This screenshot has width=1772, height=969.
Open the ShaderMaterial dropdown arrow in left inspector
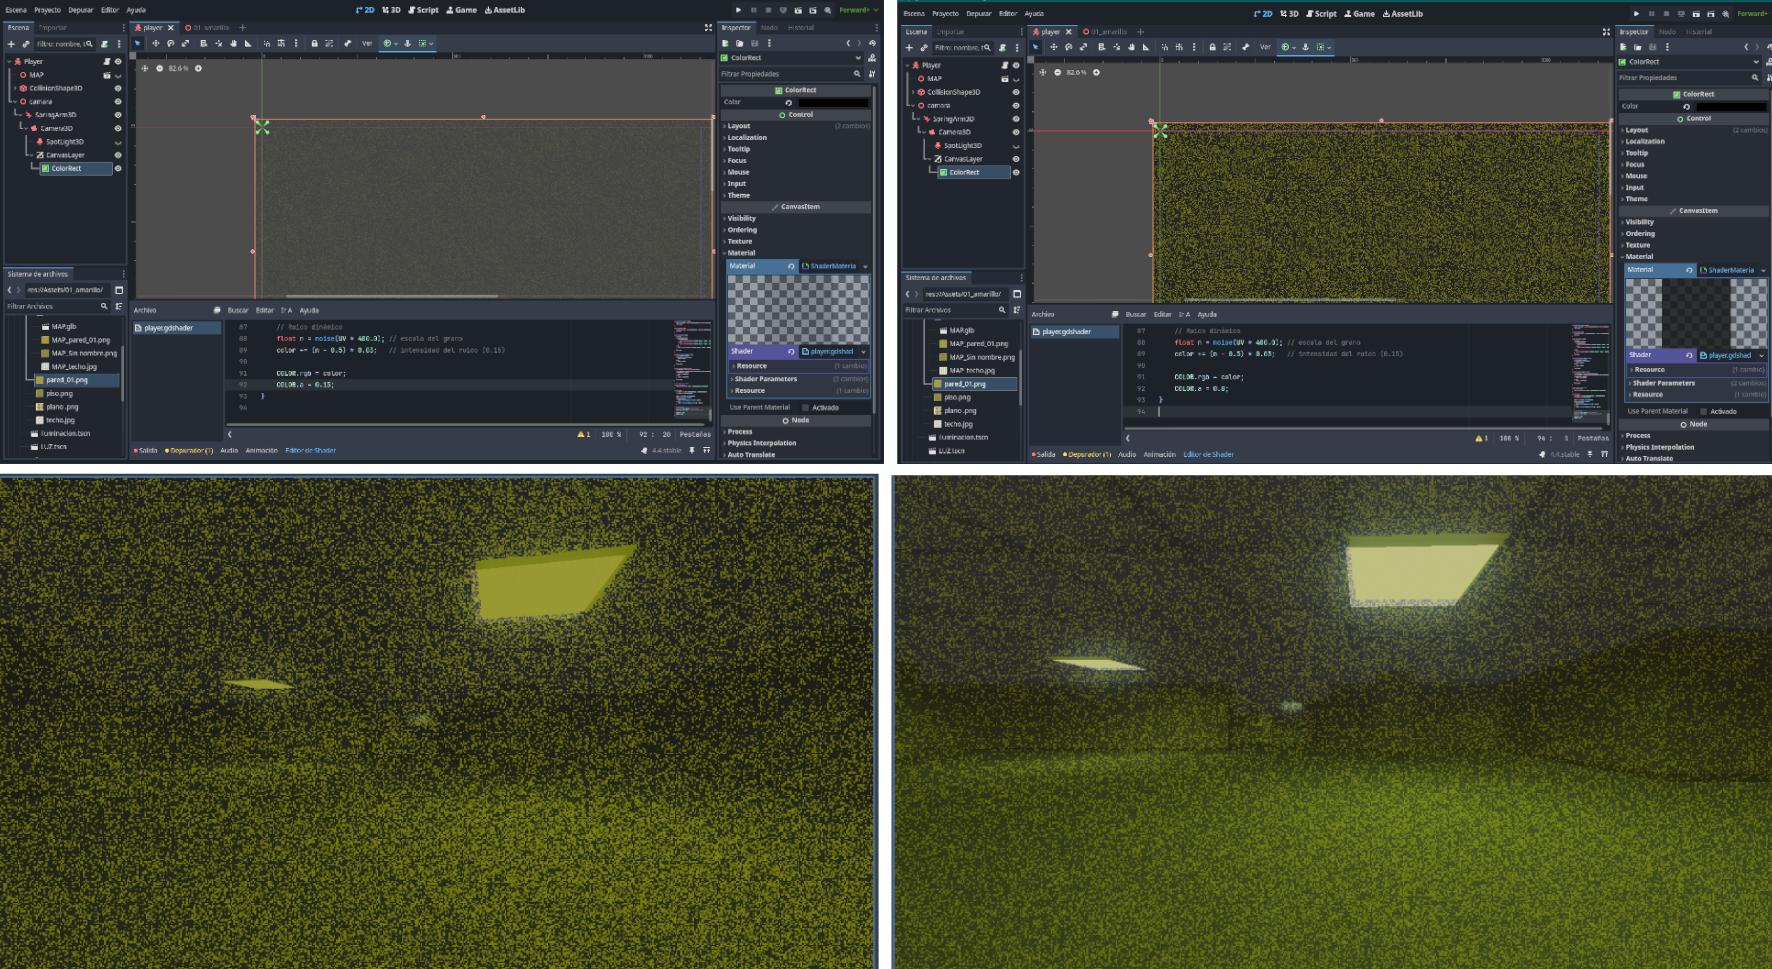tap(865, 266)
